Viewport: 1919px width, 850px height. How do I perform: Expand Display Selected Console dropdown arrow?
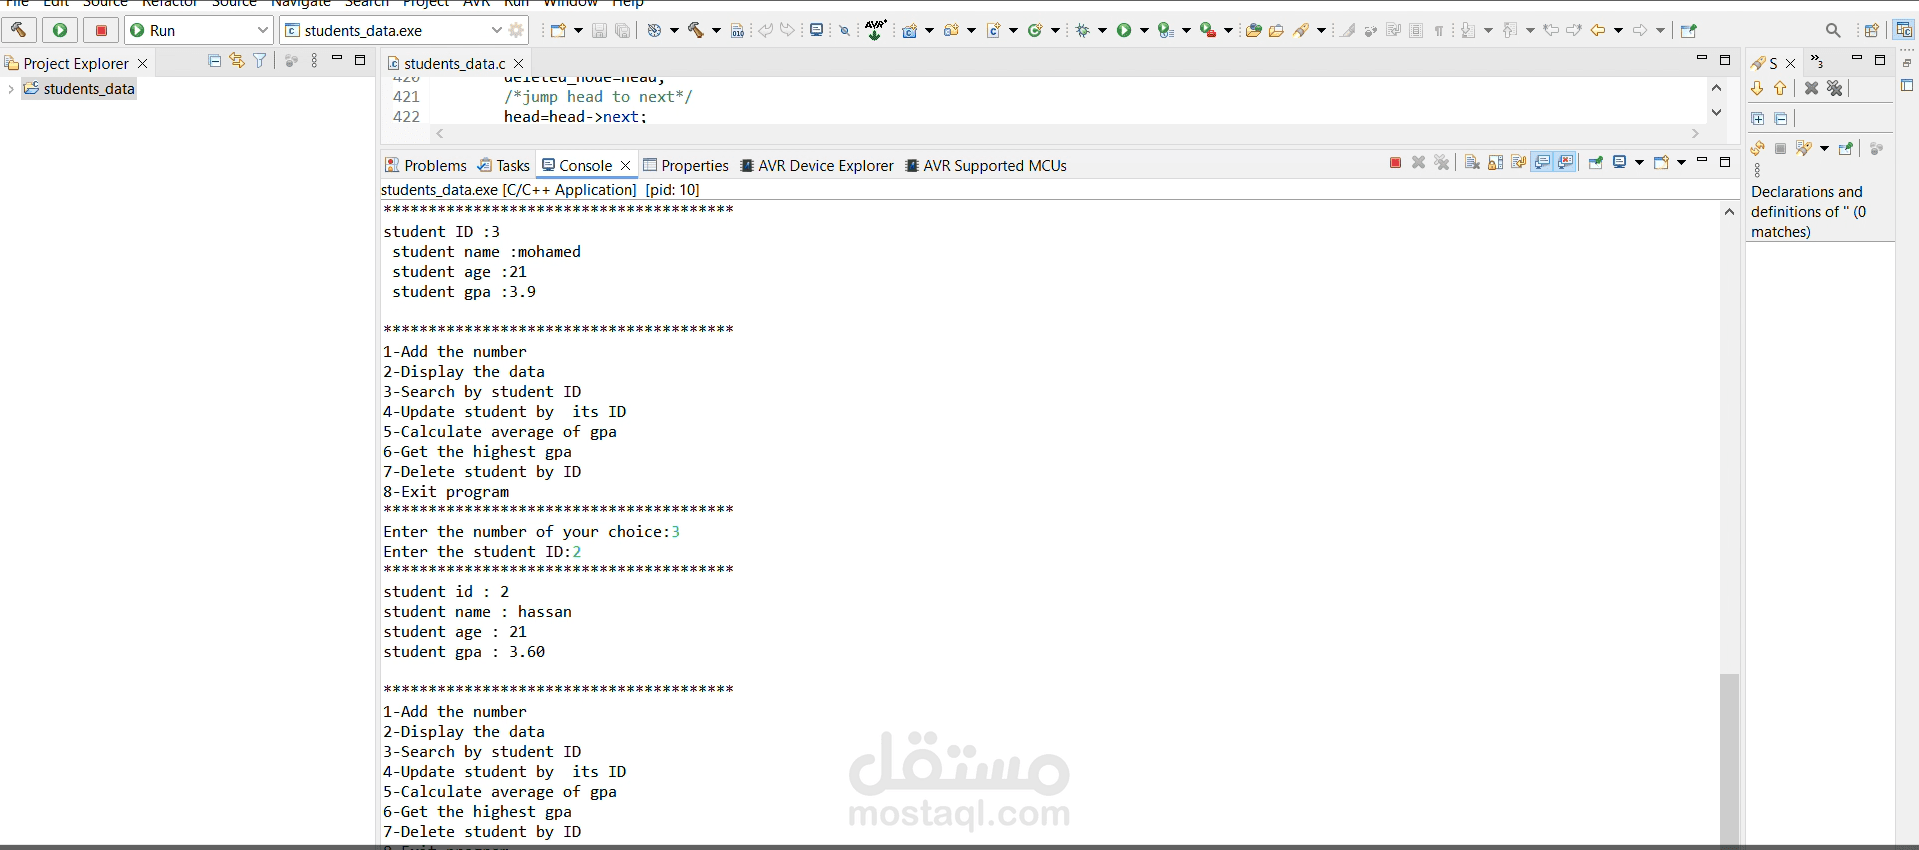pyautogui.click(x=1639, y=163)
